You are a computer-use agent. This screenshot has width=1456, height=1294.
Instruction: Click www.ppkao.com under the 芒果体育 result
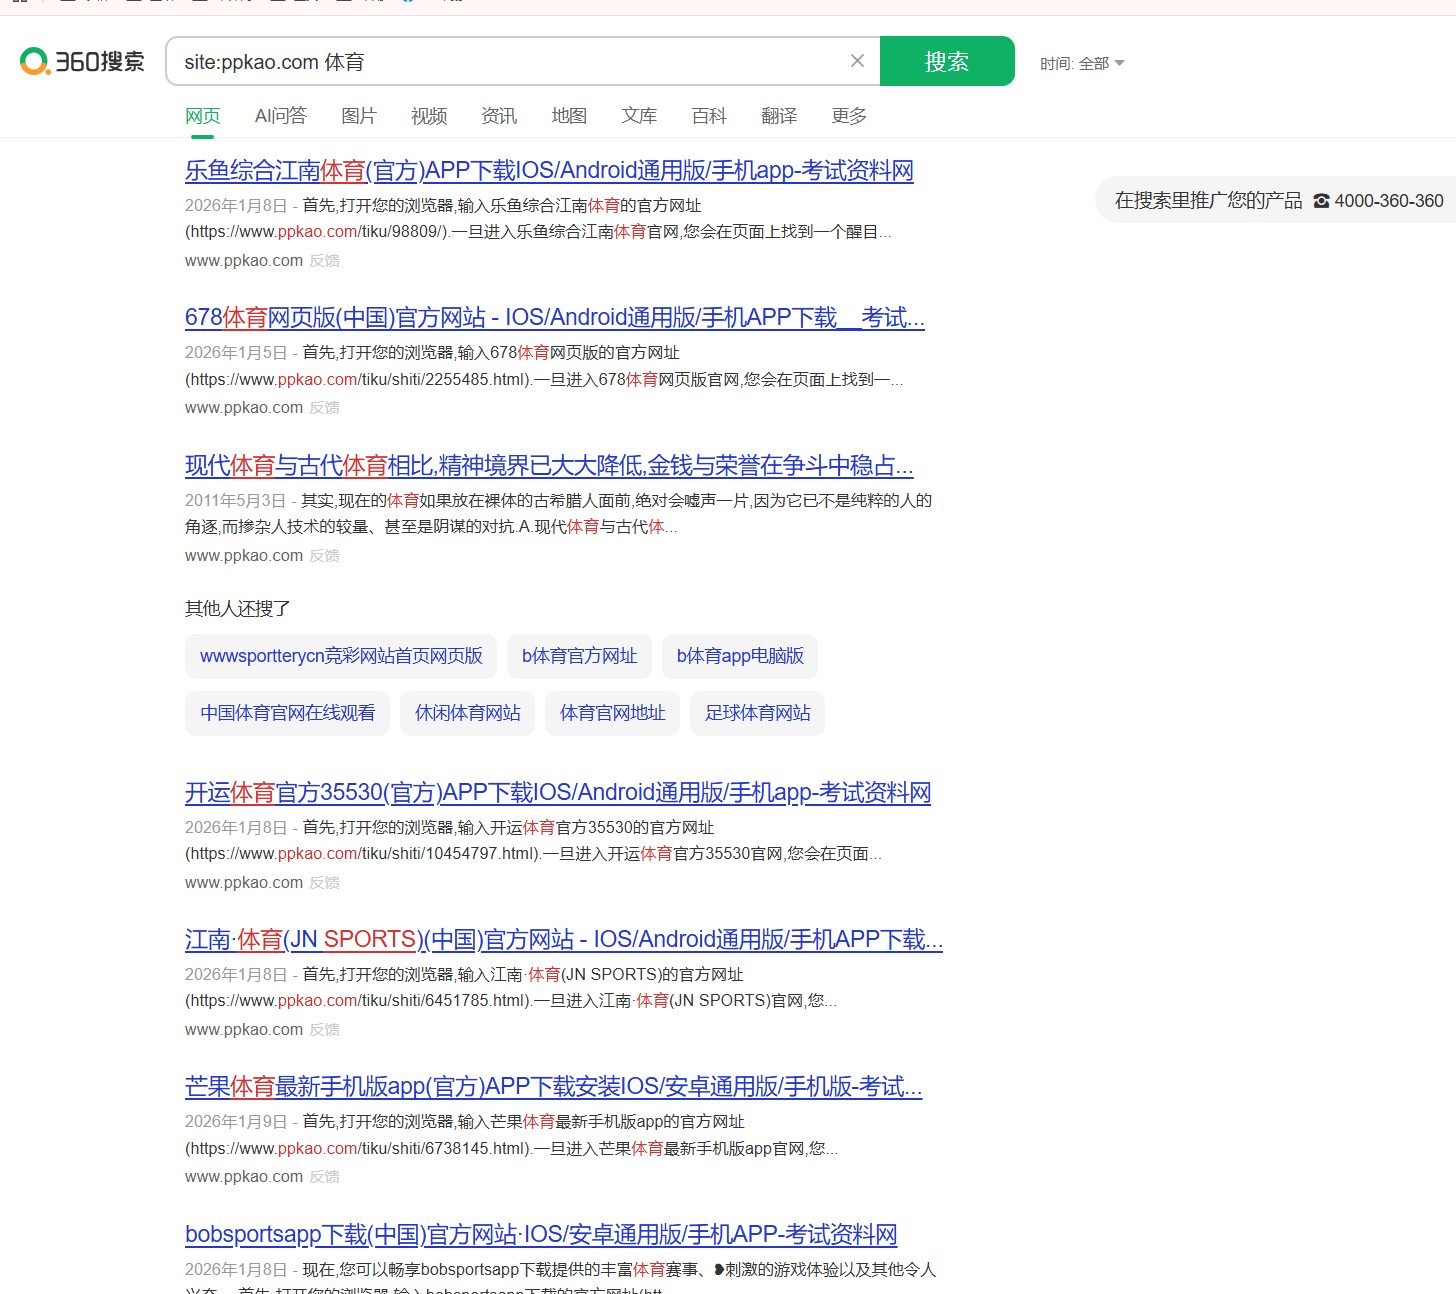coord(244,1177)
